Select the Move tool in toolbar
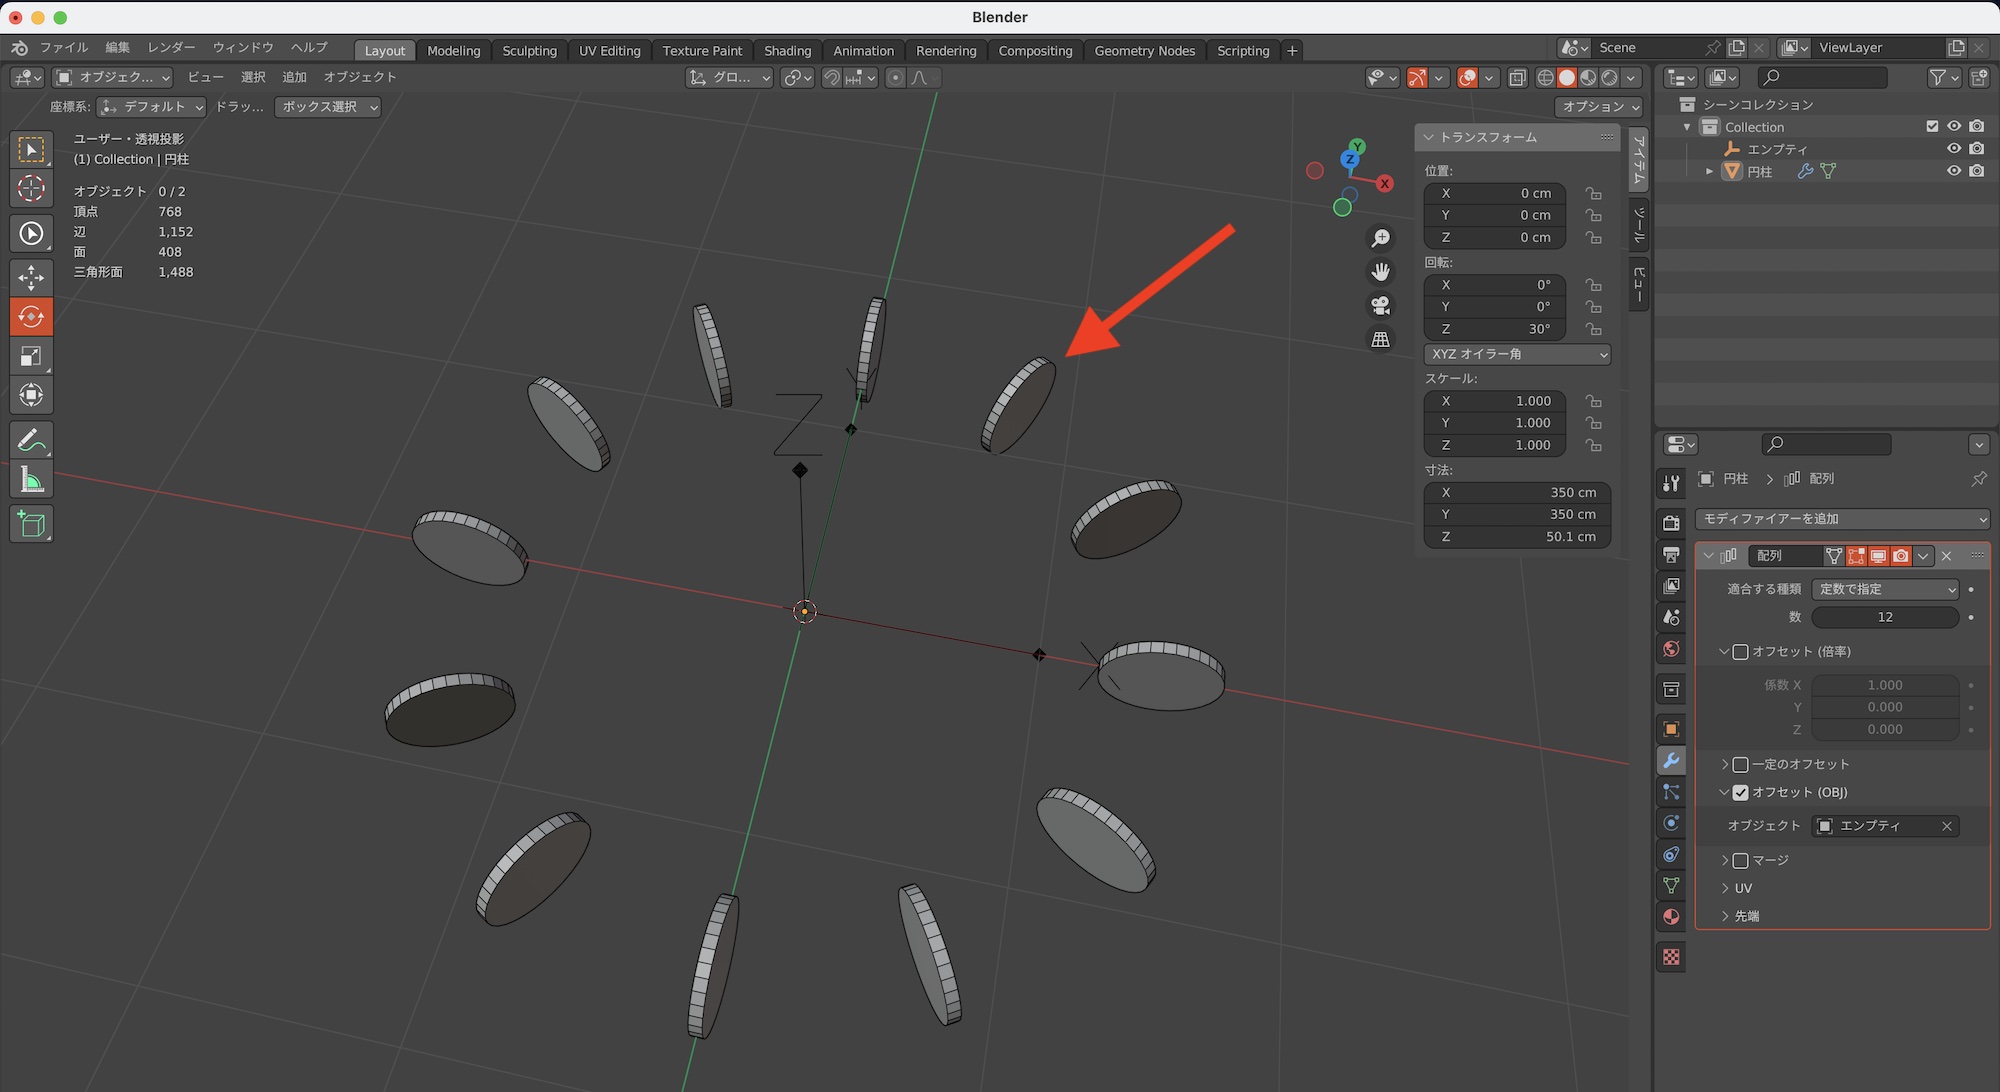 [x=31, y=277]
